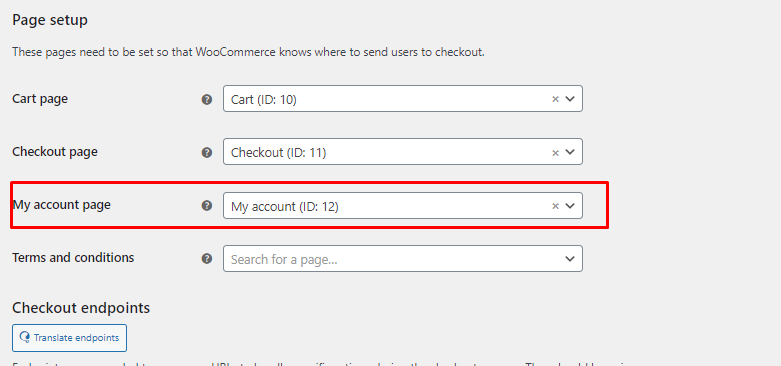
Task: Click the help icon beside Terms and conditions
Action: tap(207, 258)
